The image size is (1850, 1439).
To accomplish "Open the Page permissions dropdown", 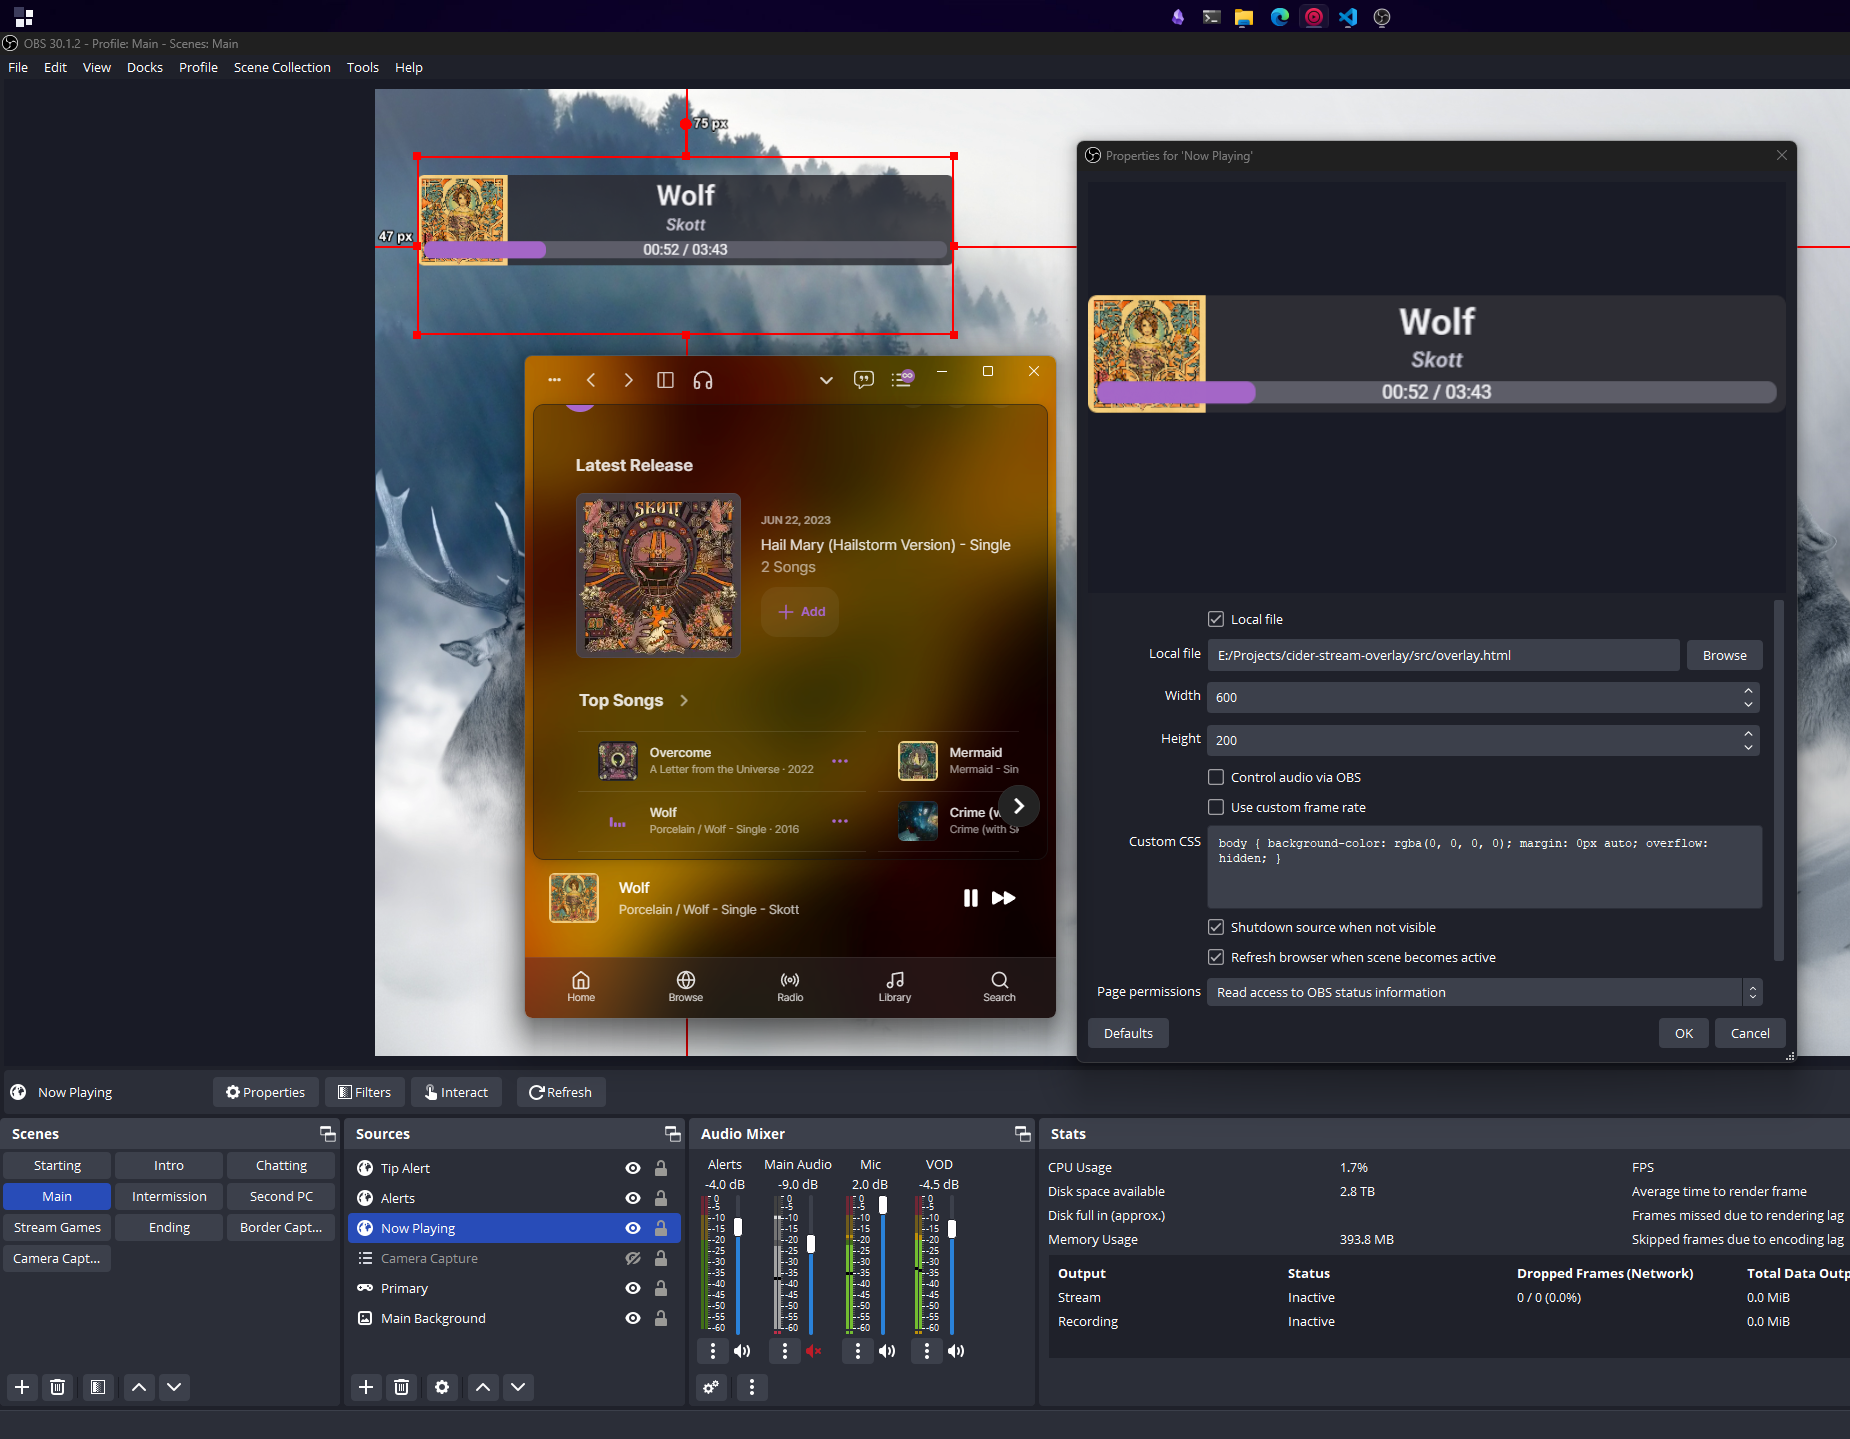I will click(x=1751, y=992).
